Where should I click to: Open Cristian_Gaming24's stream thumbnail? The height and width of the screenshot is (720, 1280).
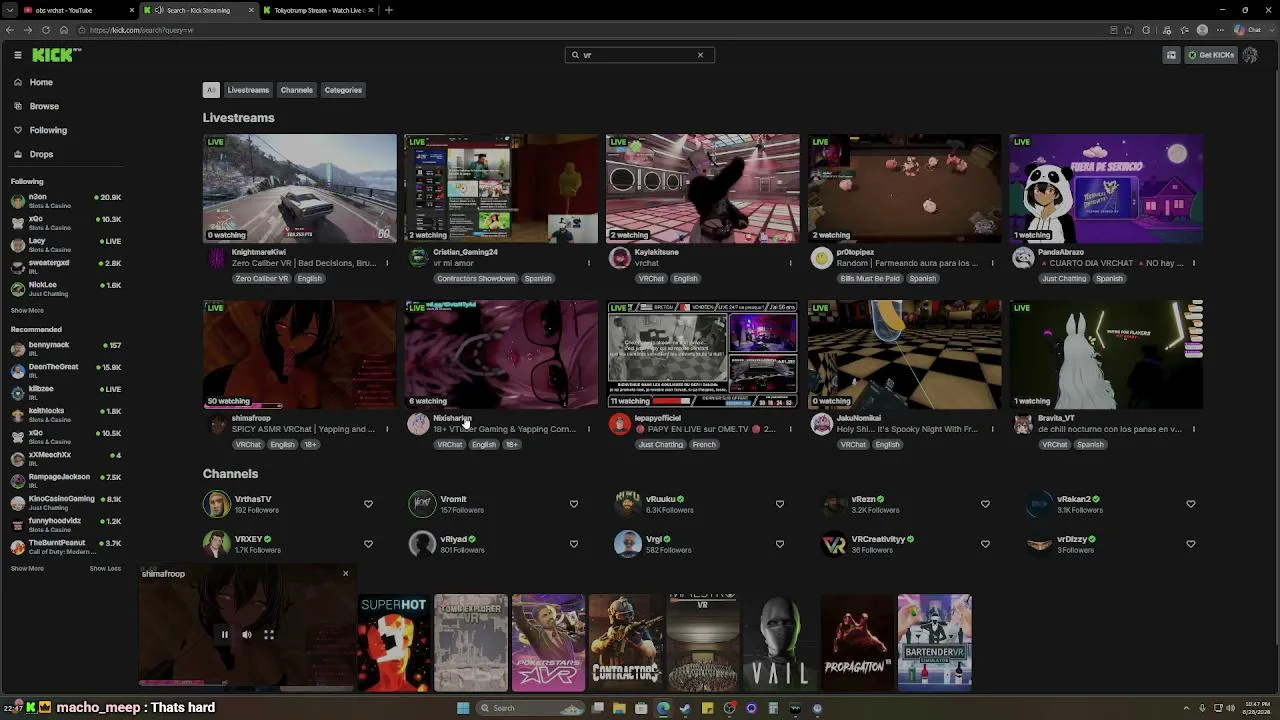pos(501,188)
